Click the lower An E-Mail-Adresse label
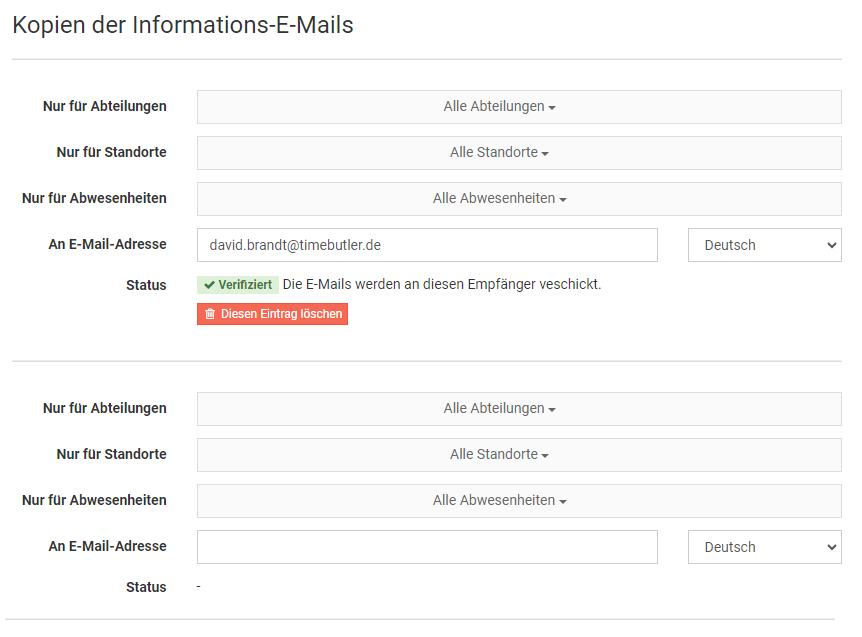Image resolution: width=862 pixels, height=637 pixels. point(107,546)
